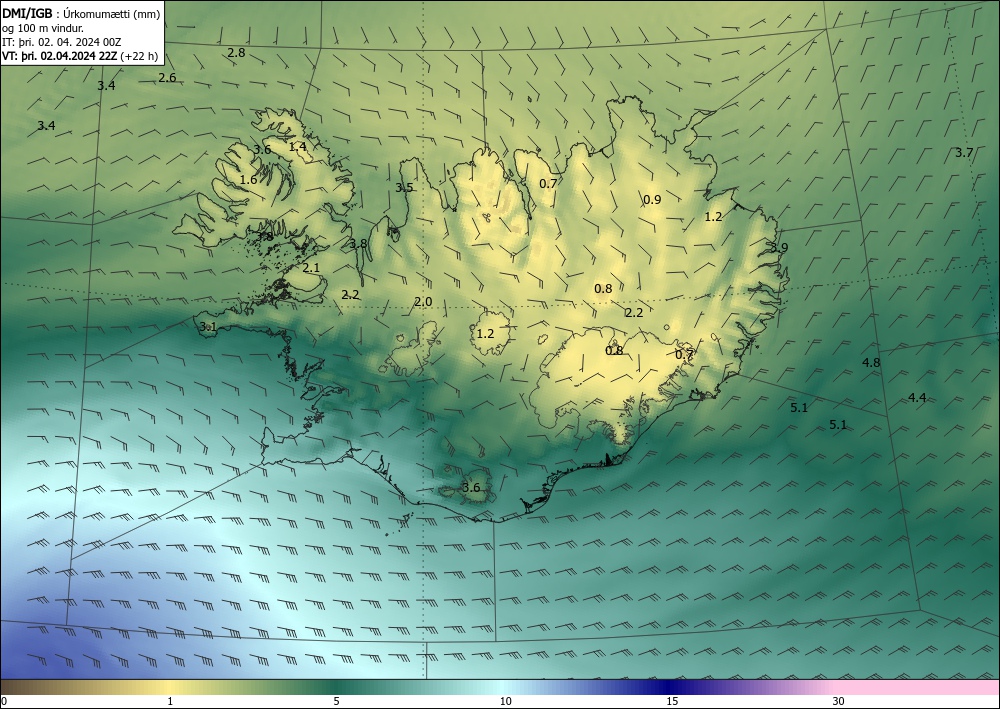Click the 0.9 precipitation value
Image resolution: width=1000 pixels, height=709 pixels.
(652, 200)
